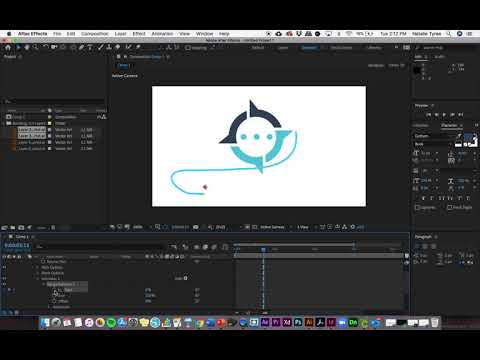Open the viewer resolution Full dropdown
The width and height of the screenshot is (480, 360).
pos(223,227)
